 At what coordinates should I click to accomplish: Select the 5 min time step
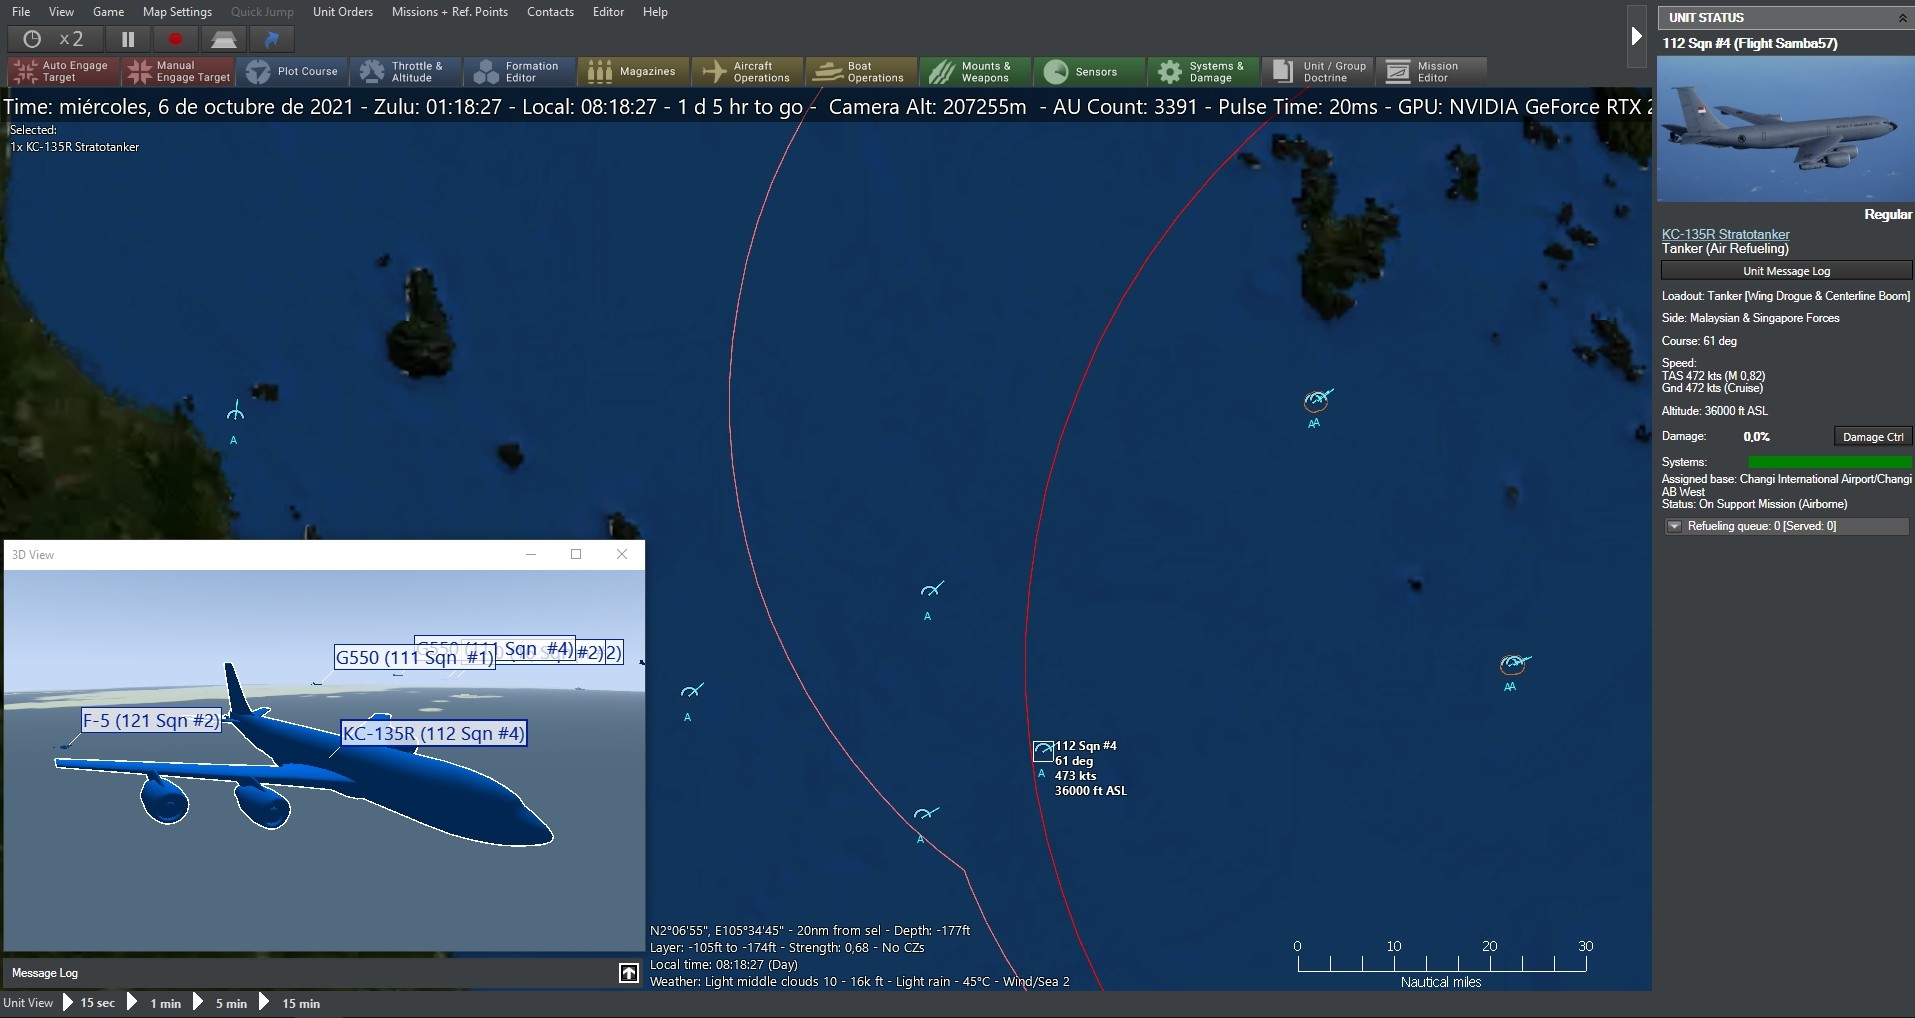coord(230,1003)
